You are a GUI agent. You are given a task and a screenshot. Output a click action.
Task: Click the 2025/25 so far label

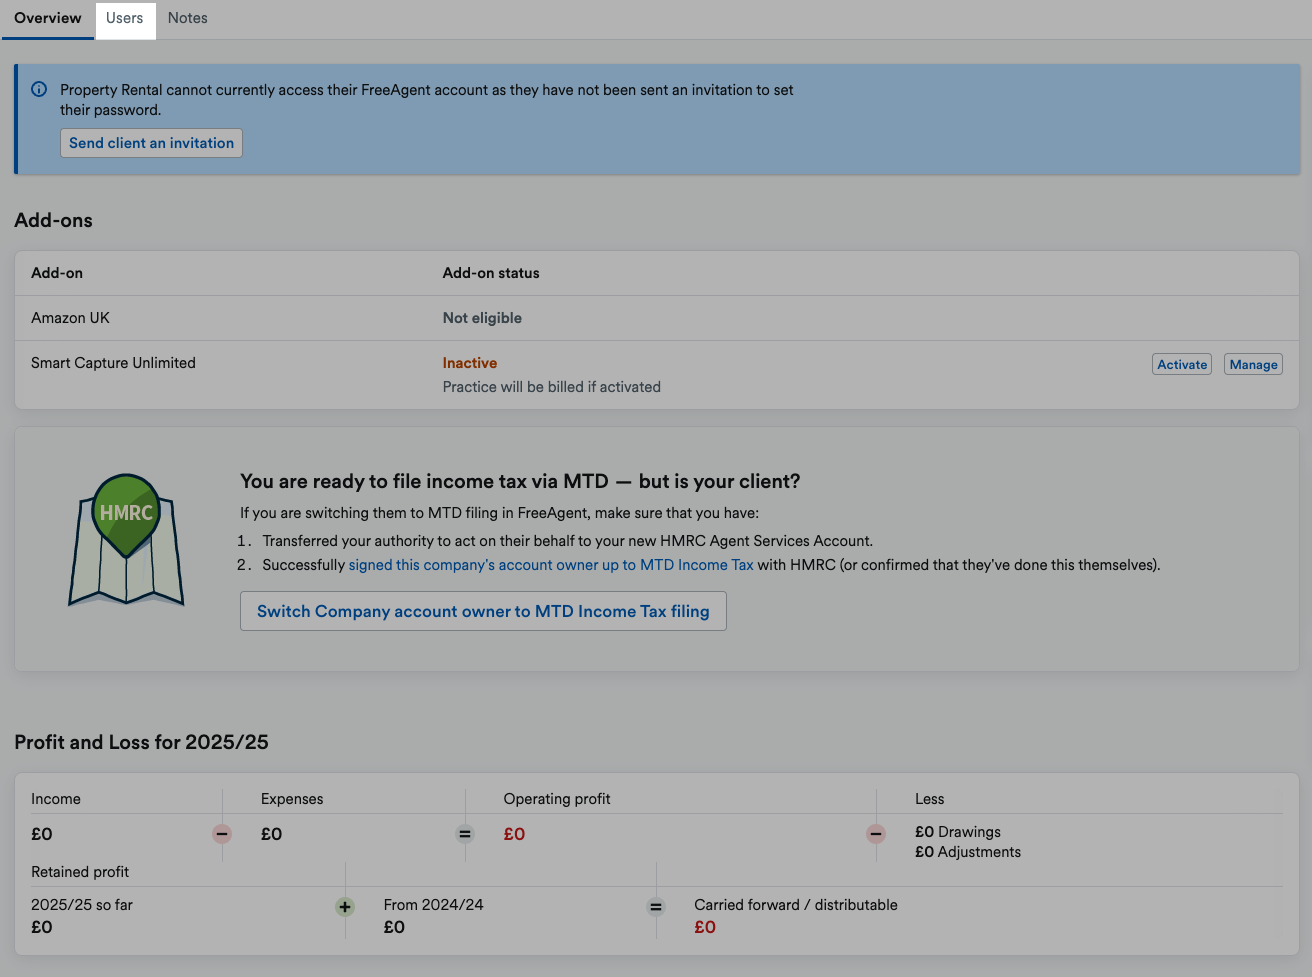[x=82, y=905]
